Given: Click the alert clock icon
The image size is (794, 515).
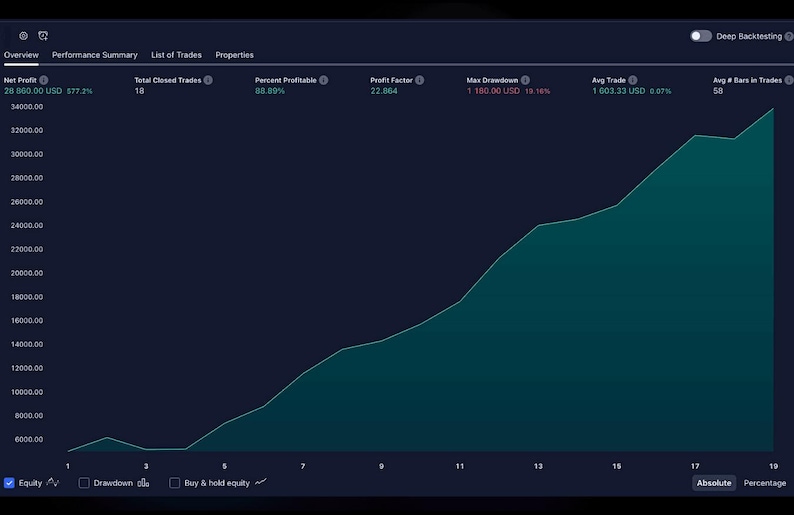Looking at the screenshot, I should pyautogui.click(x=43, y=35).
